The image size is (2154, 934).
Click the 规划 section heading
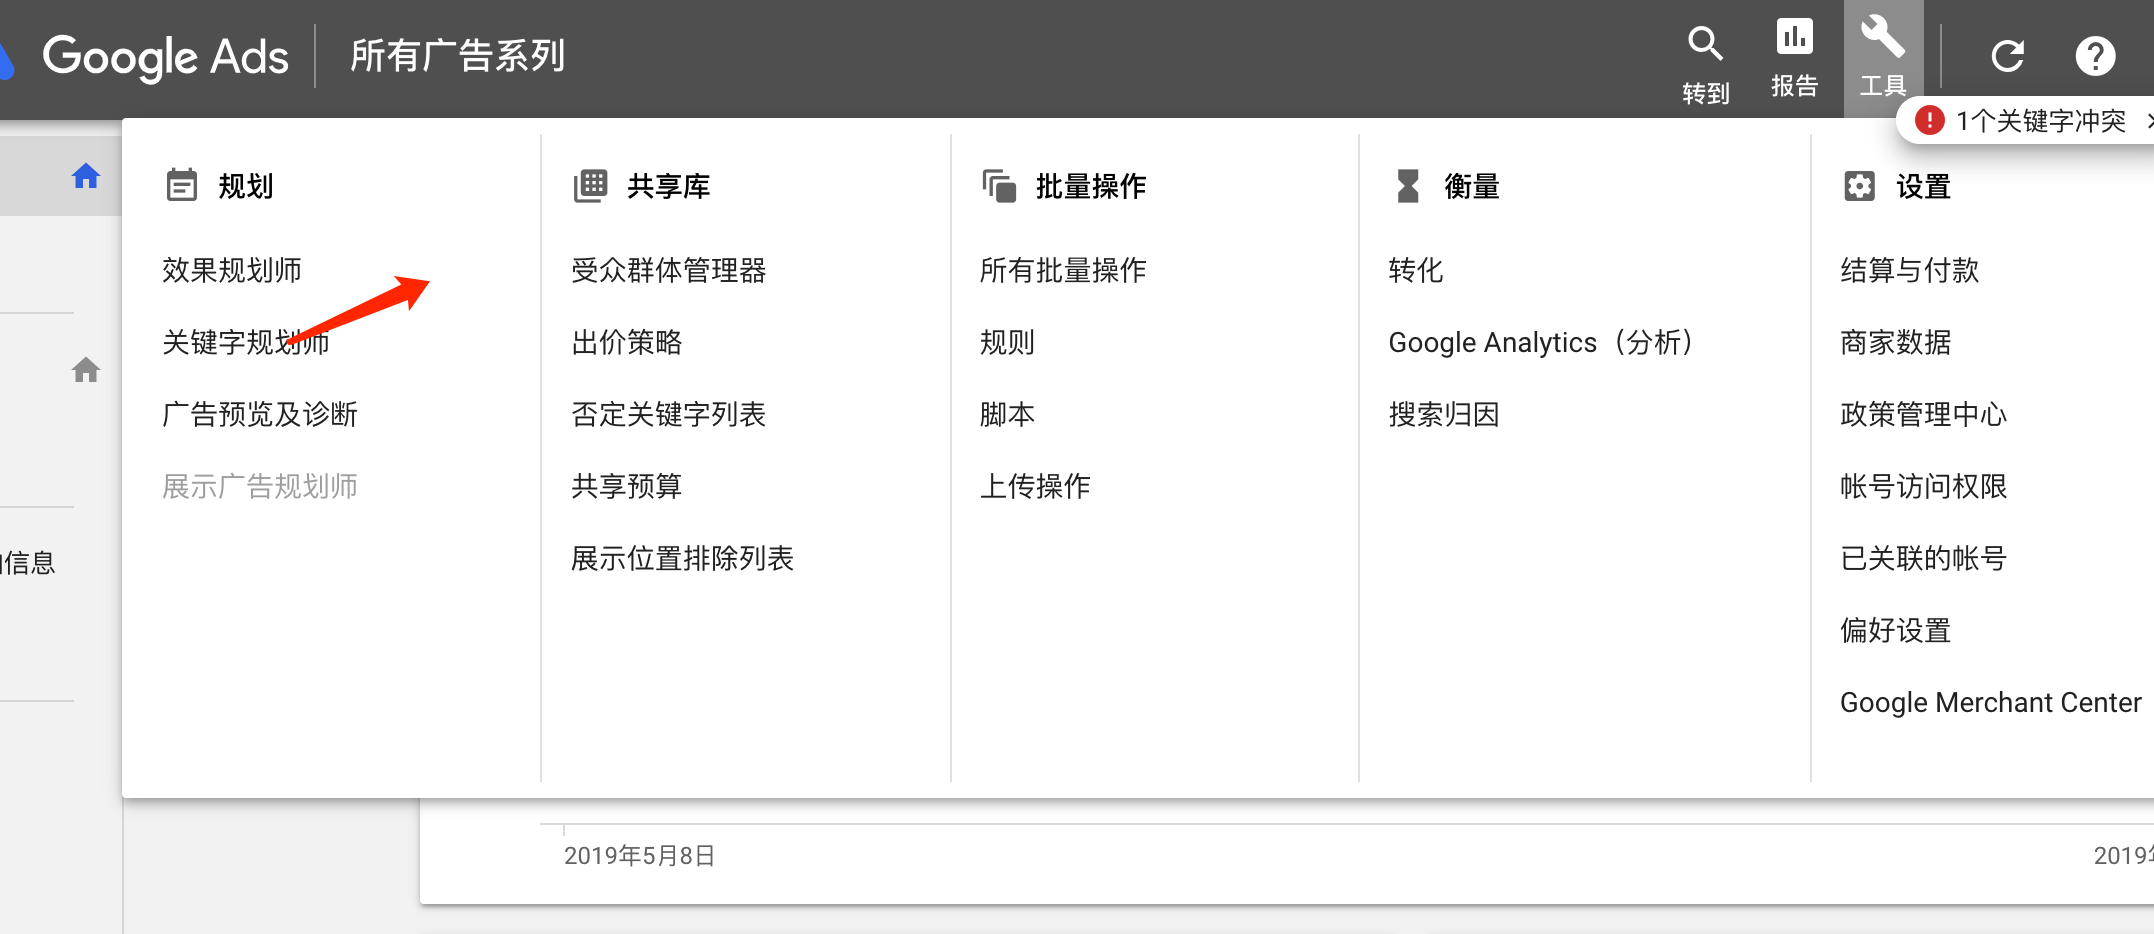[x=246, y=186]
